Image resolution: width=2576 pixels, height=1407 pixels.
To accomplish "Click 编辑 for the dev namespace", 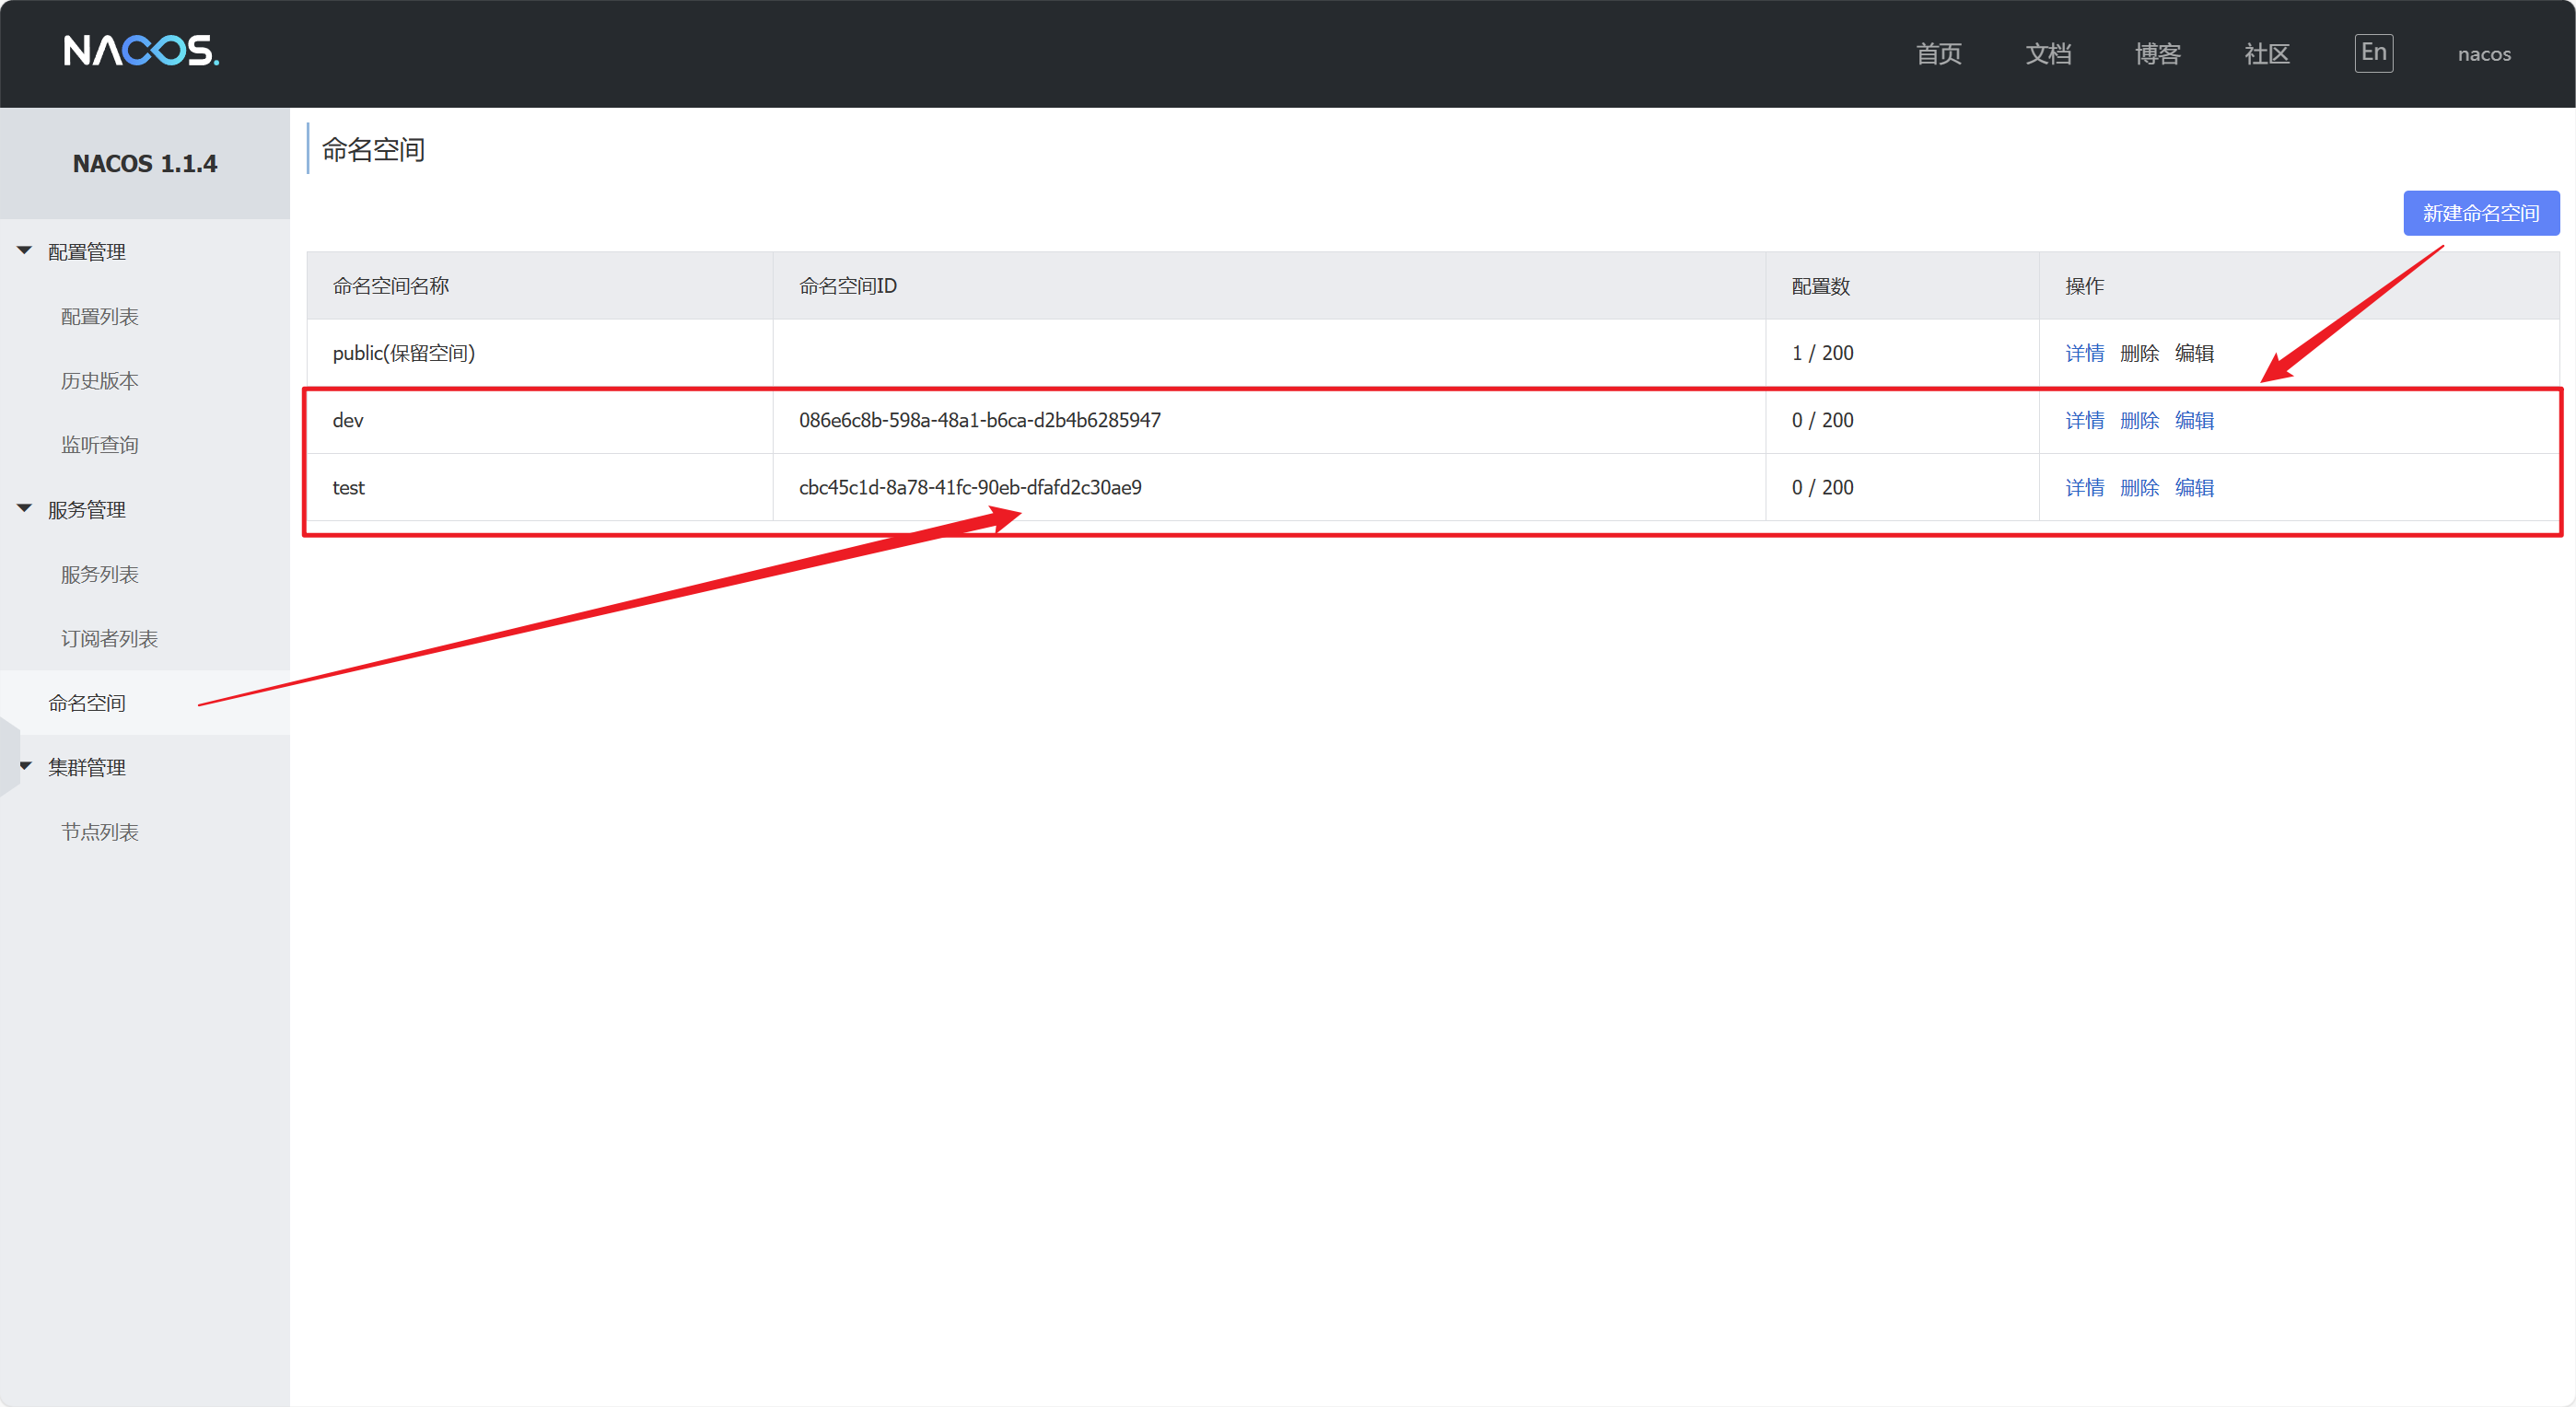I will (2194, 420).
